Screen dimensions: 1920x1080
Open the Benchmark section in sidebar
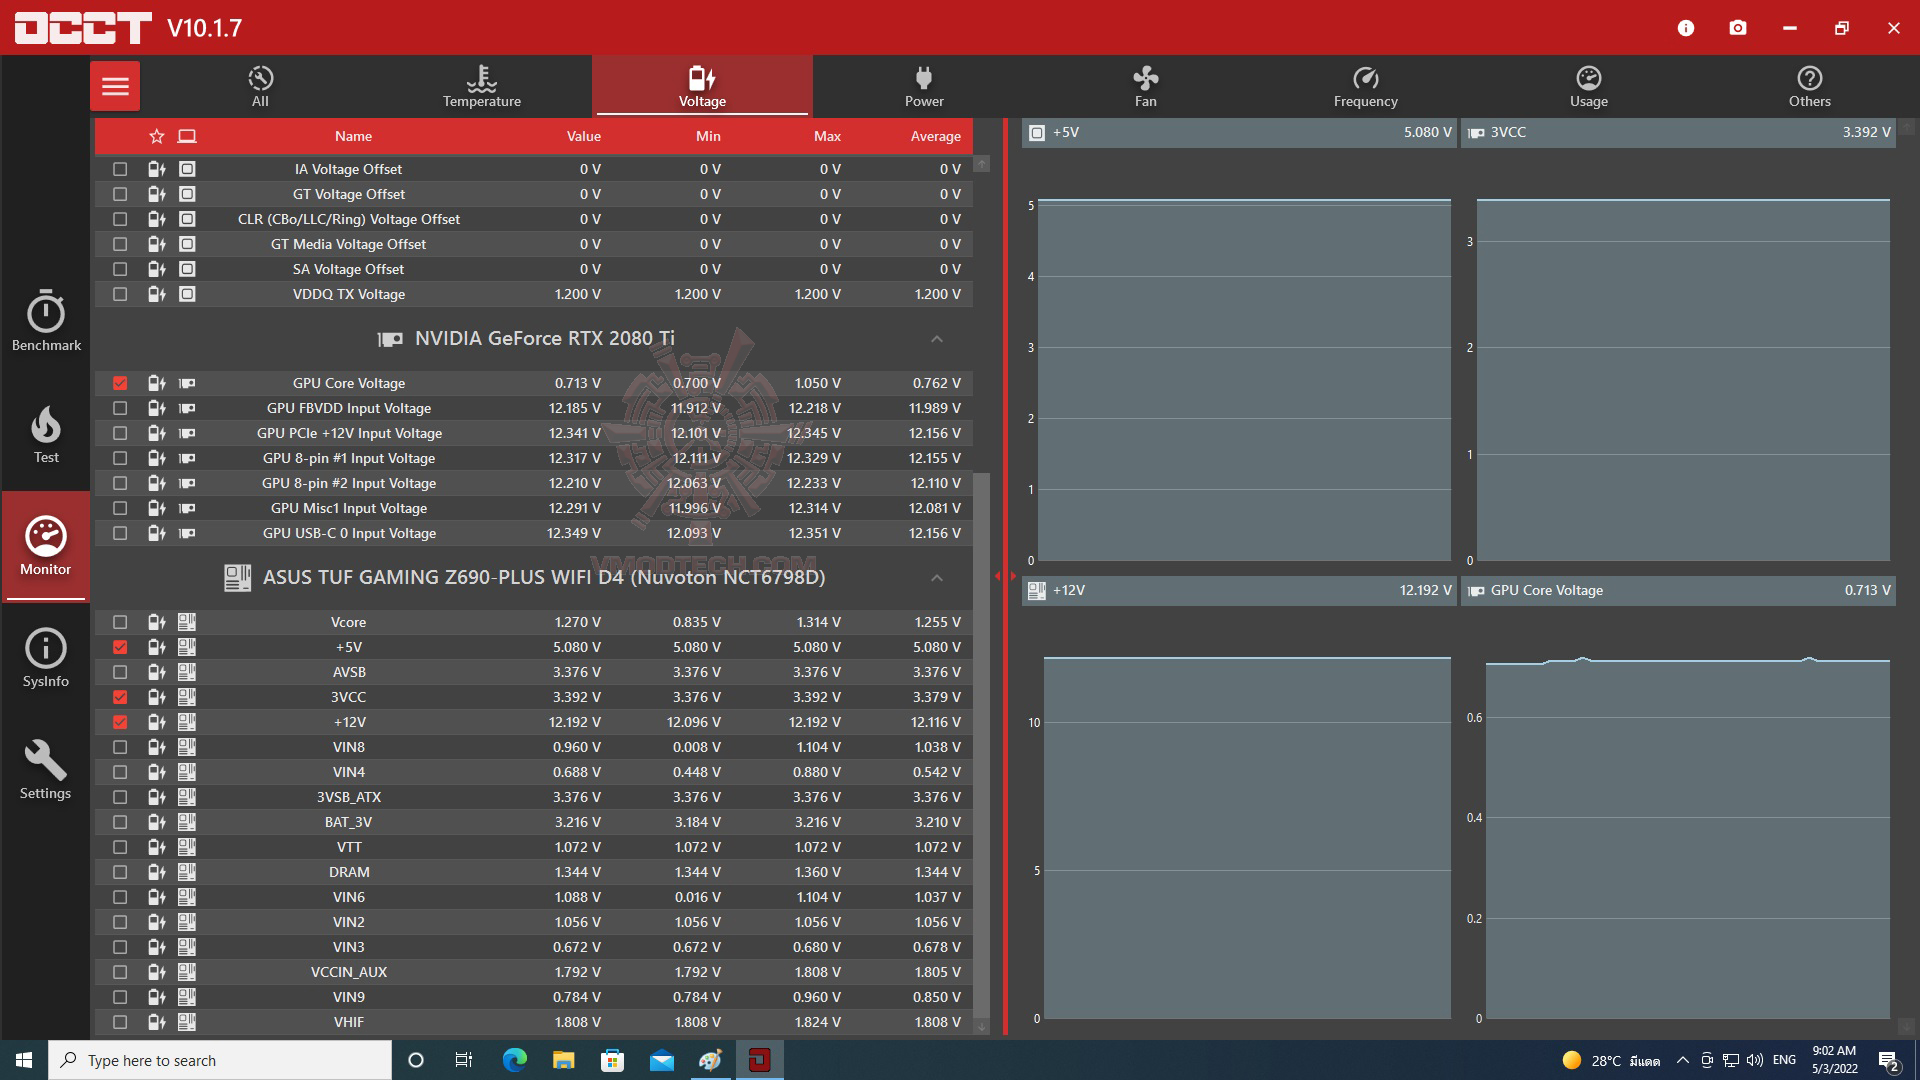(x=46, y=322)
